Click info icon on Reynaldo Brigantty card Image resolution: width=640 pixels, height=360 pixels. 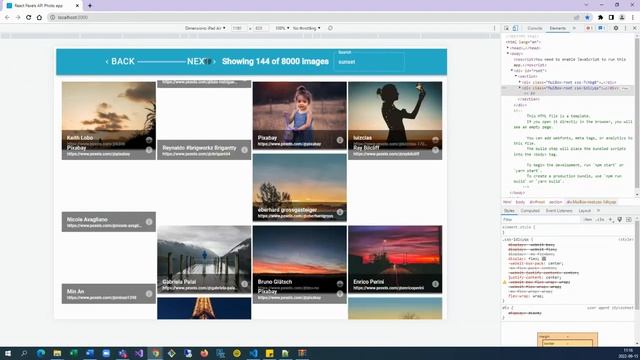coord(244,150)
